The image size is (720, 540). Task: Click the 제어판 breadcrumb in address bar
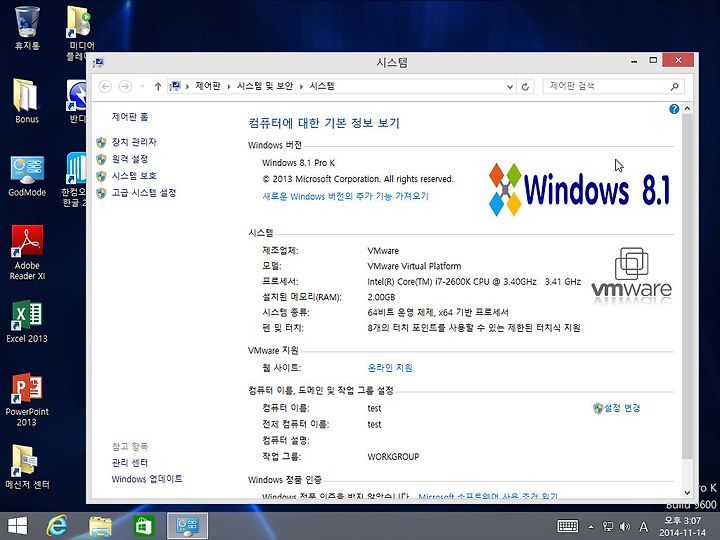(x=208, y=86)
